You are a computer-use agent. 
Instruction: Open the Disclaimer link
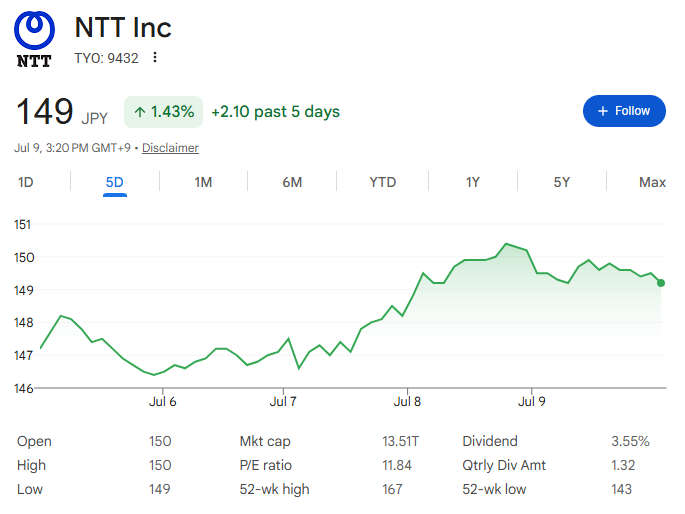(170, 148)
